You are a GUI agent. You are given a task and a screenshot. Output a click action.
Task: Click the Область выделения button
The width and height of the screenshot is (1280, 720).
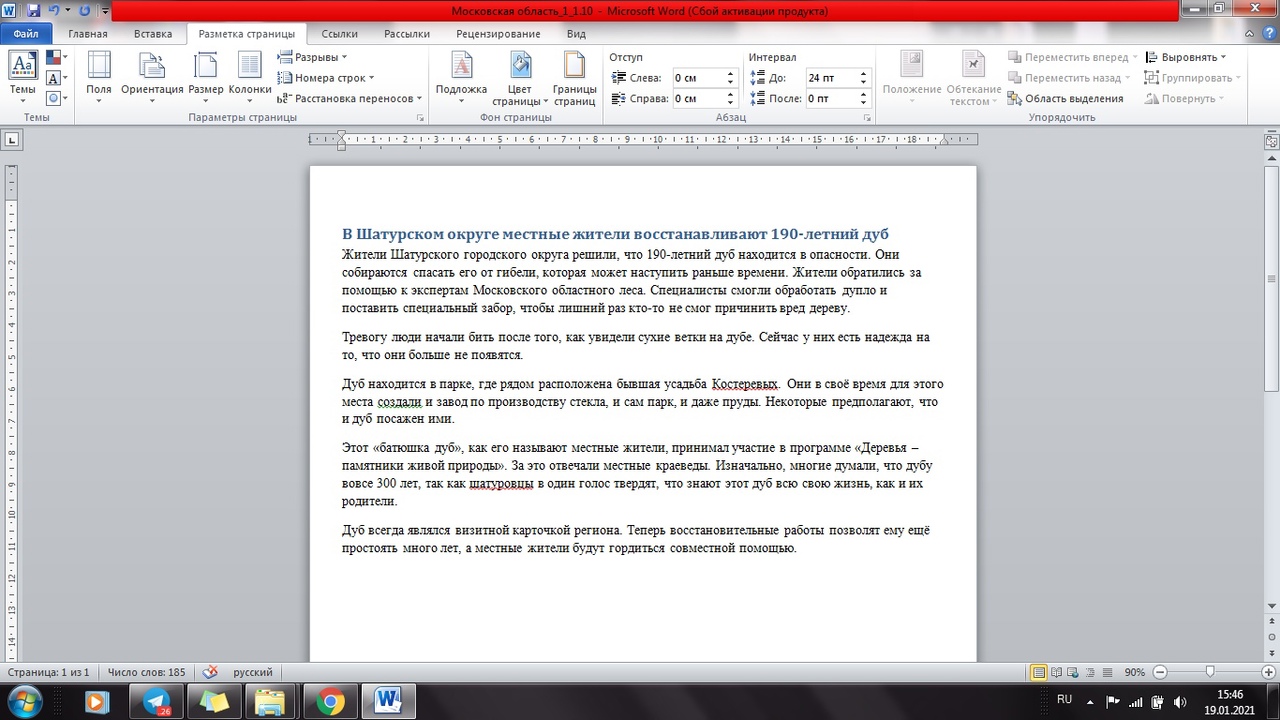click(1066, 98)
